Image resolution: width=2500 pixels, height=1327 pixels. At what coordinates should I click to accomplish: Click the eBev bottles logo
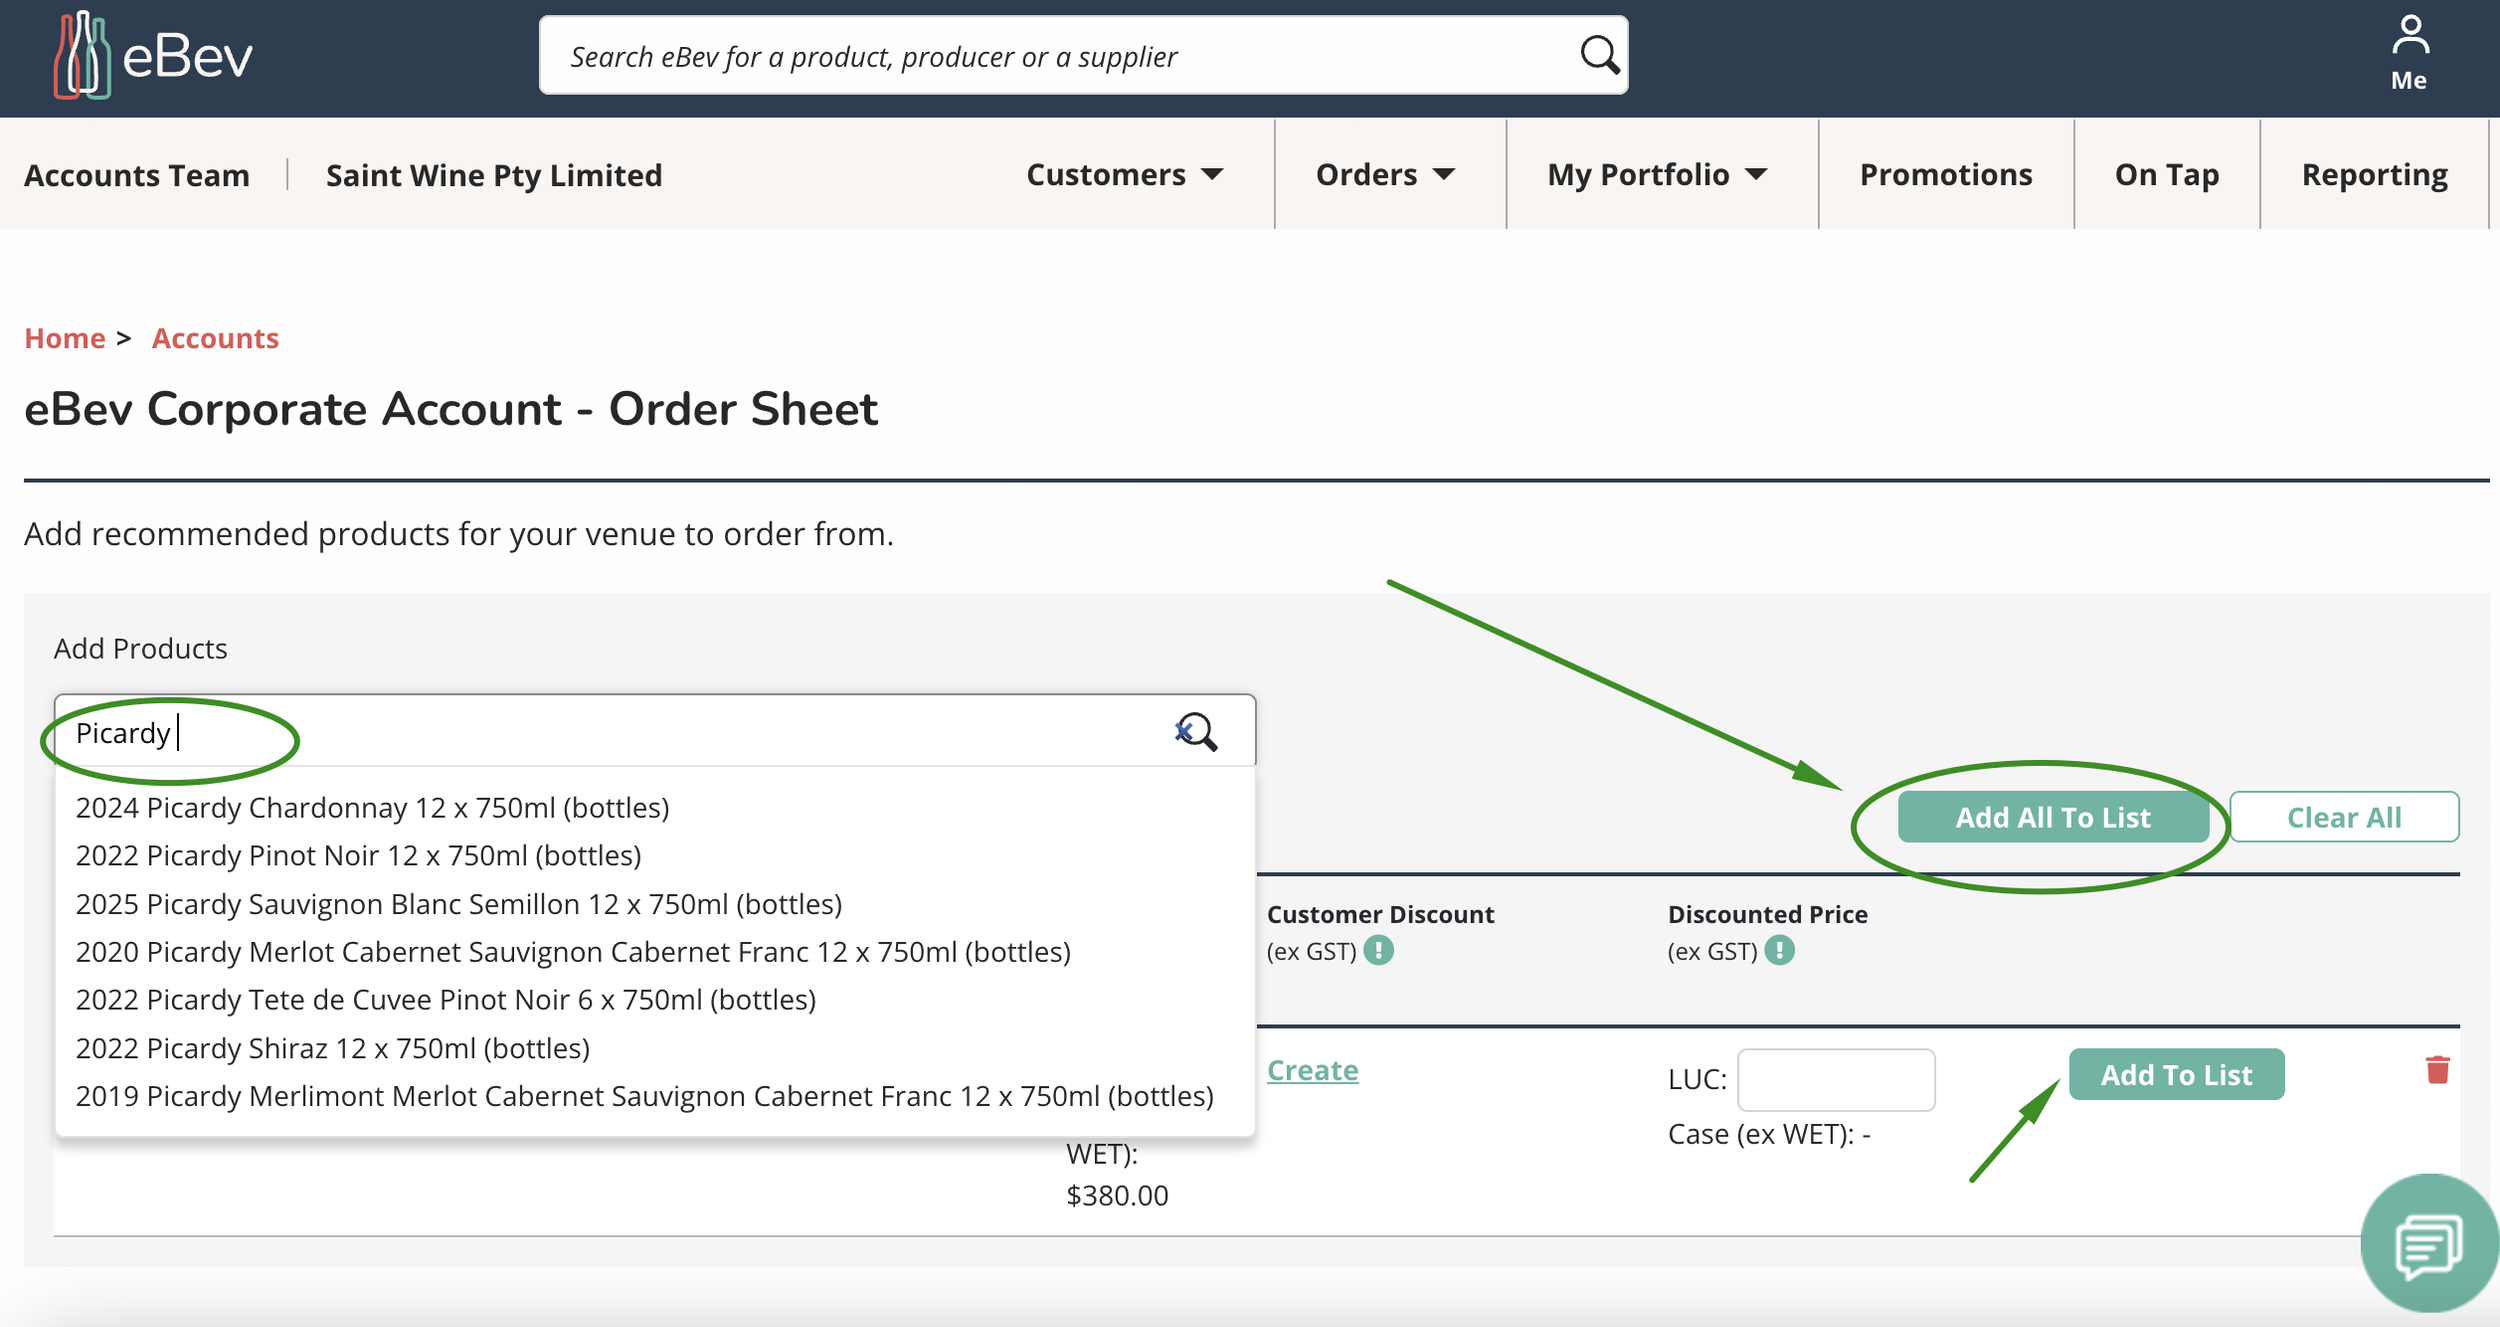pos(82,55)
